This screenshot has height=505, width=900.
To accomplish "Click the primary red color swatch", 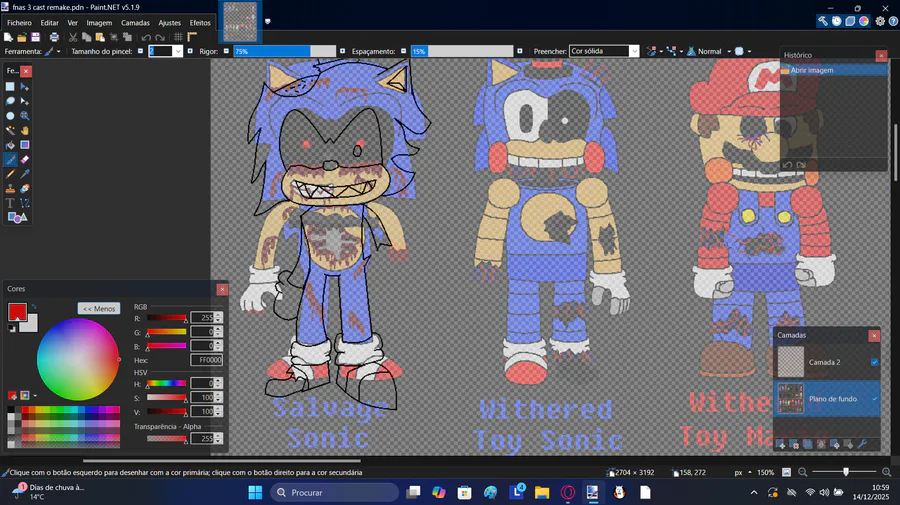I will [x=17, y=312].
